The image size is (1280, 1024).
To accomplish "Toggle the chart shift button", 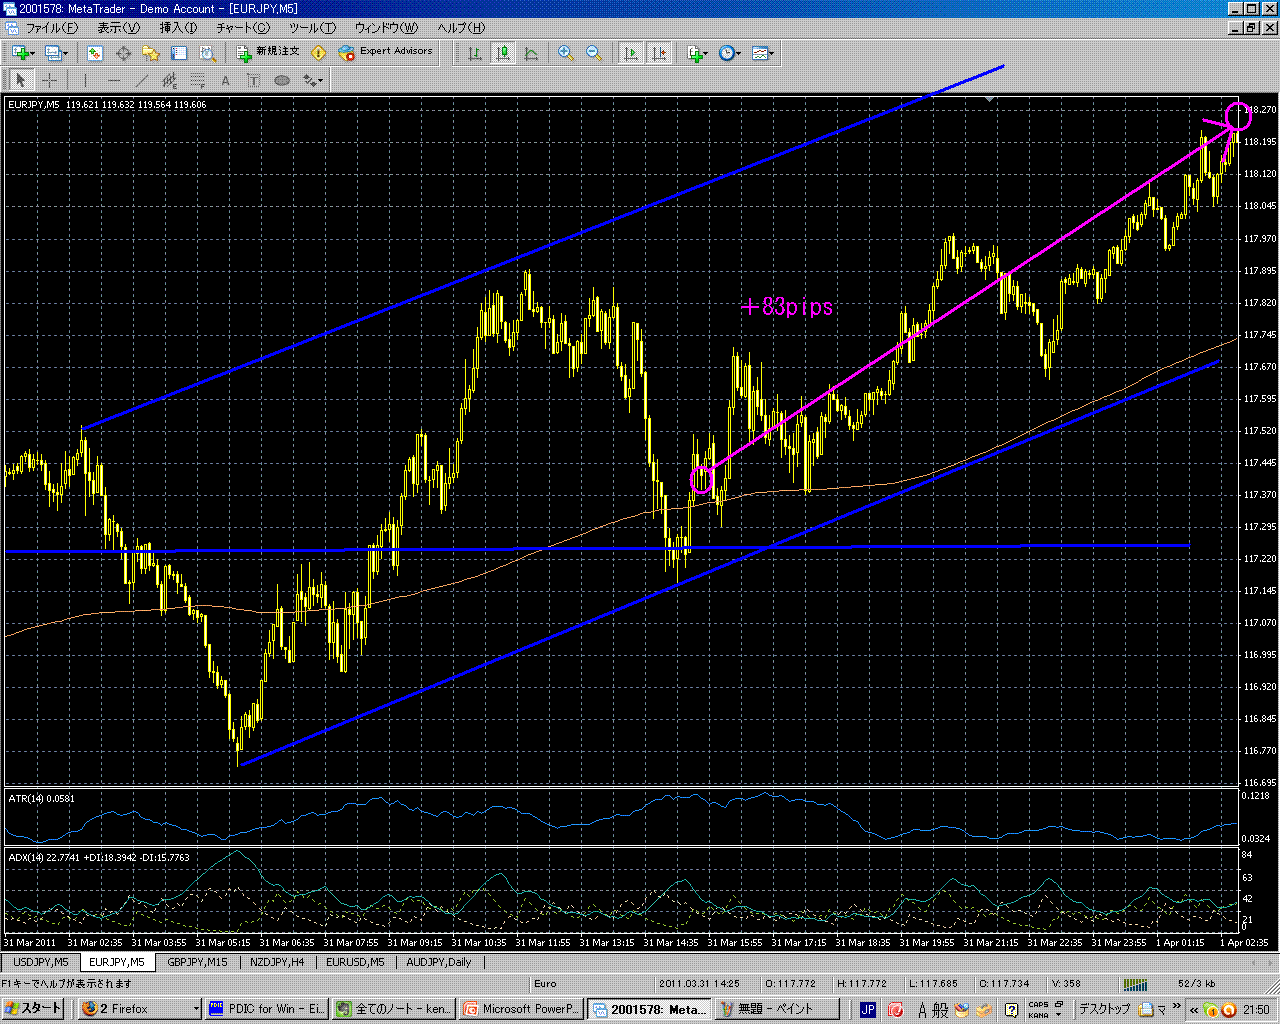I will click(x=659, y=53).
